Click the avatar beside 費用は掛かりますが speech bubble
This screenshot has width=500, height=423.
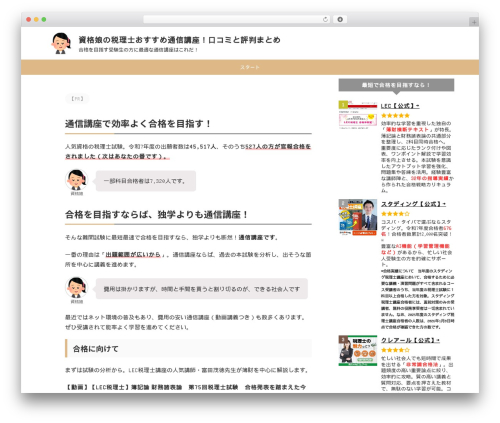coord(76,287)
